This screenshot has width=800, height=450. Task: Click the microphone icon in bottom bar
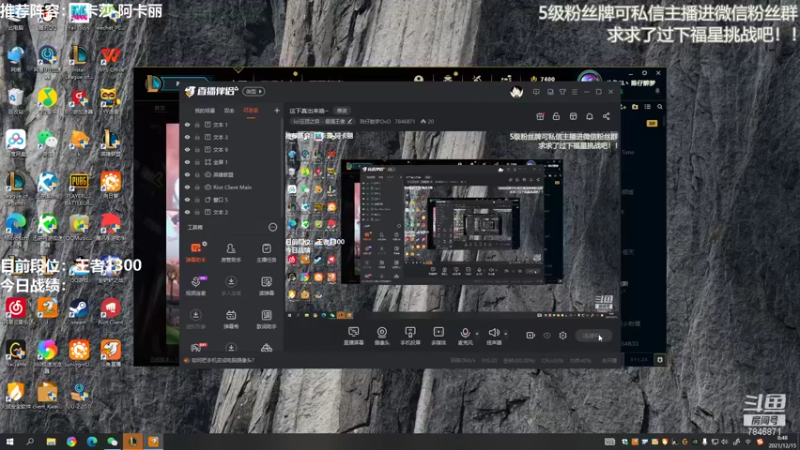465,333
